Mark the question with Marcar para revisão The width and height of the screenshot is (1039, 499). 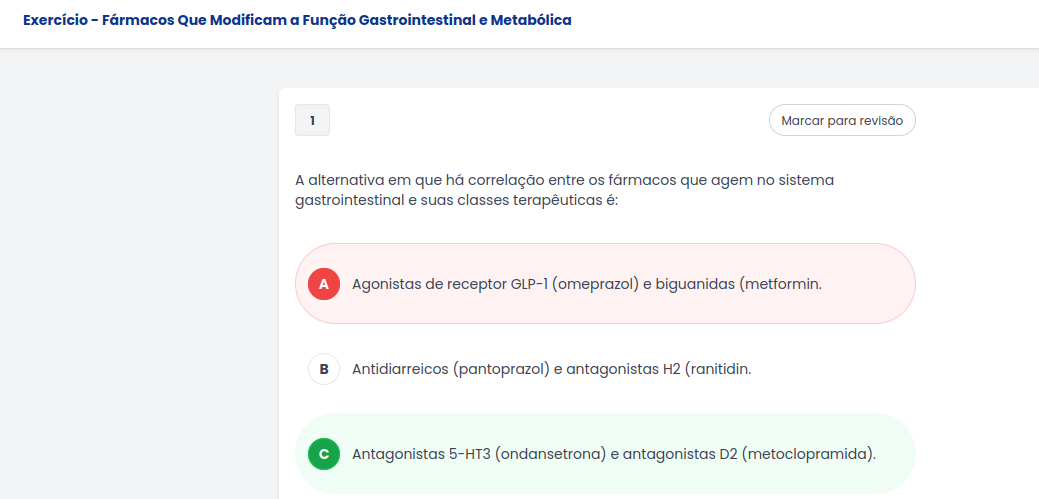841,121
